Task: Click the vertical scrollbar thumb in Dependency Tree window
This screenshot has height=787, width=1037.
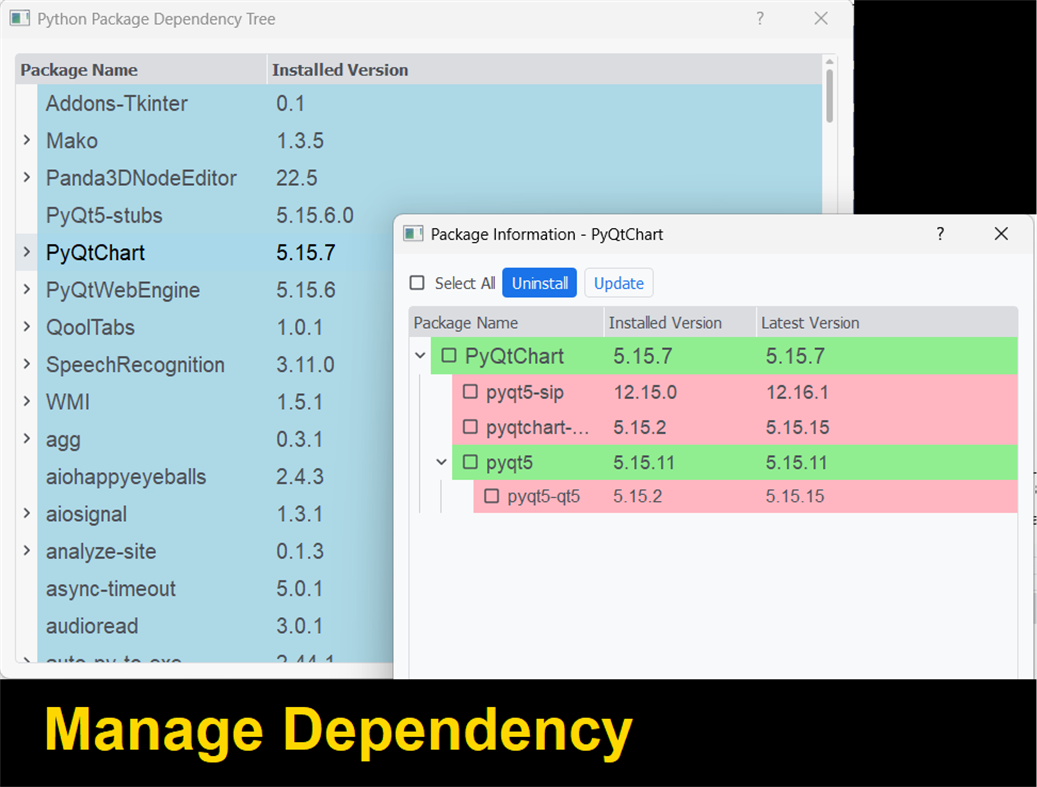Action: point(829,96)
